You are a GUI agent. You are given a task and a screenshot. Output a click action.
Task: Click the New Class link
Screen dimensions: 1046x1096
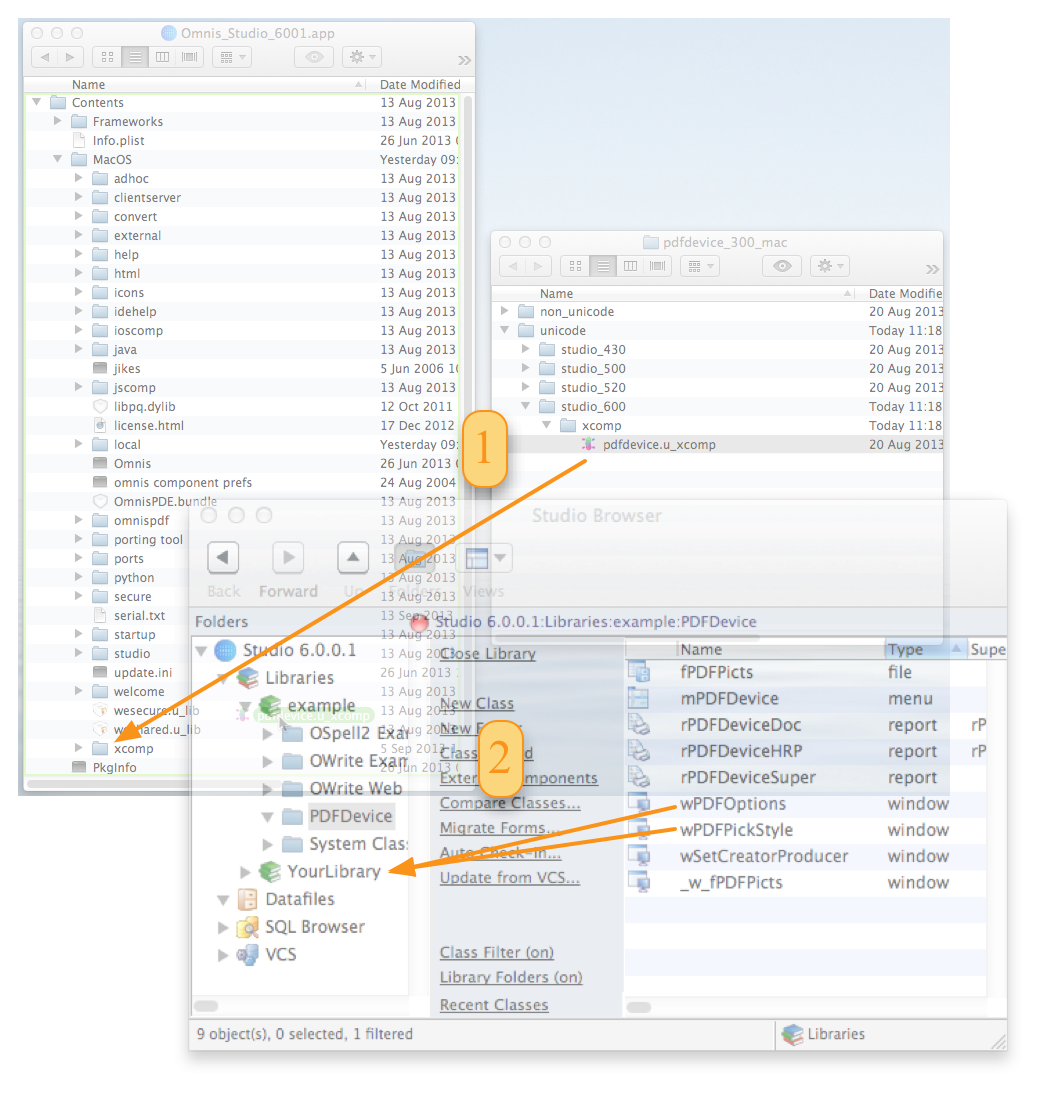477,703
